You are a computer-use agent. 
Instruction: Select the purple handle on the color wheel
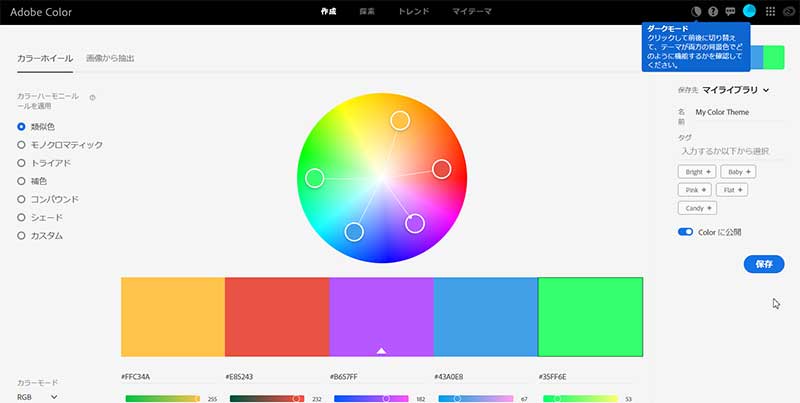pyautogui.click(x=415, y=223)
